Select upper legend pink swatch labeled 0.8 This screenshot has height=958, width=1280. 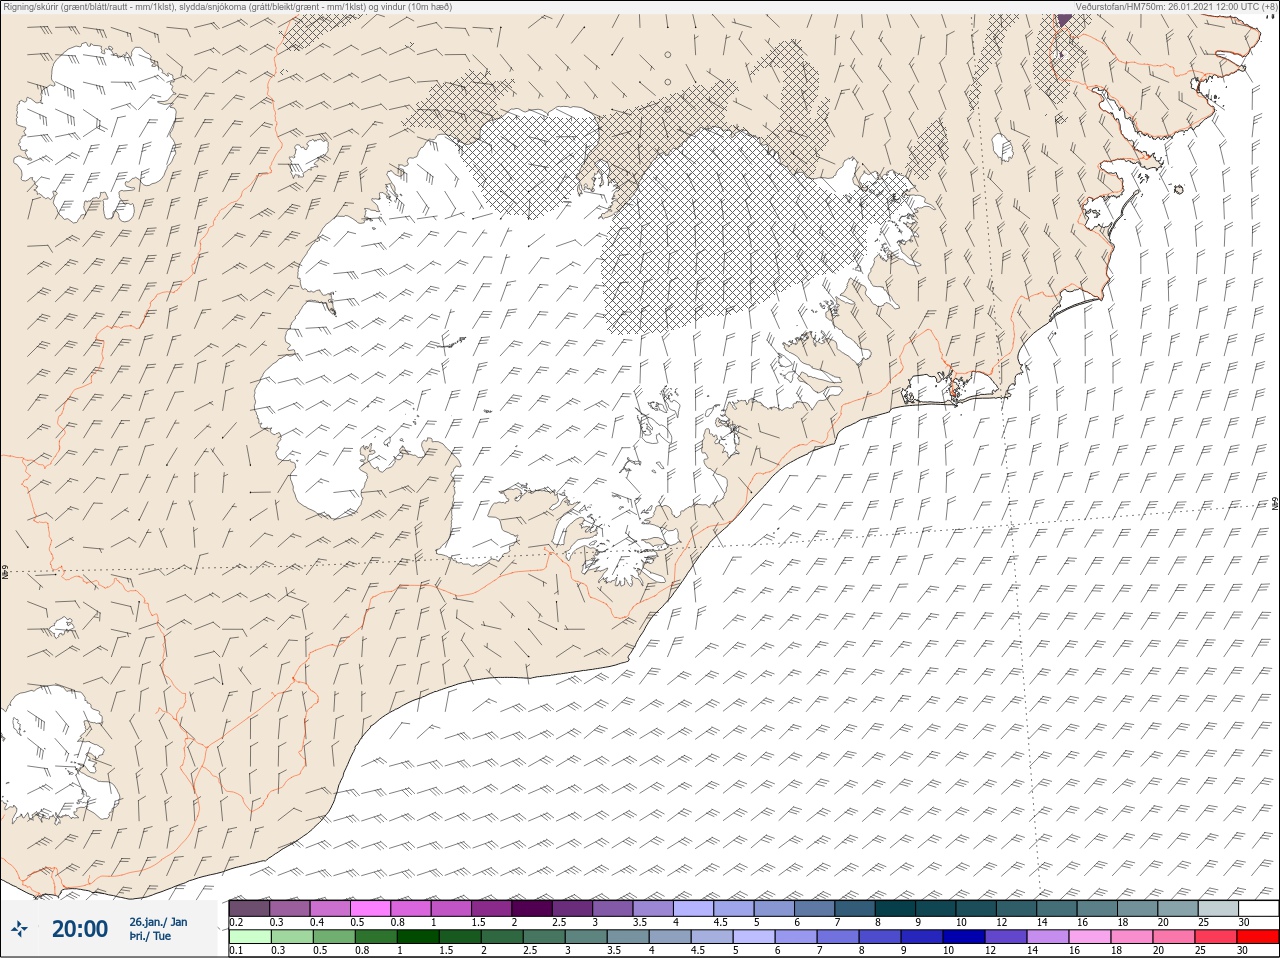click(411, 908)
